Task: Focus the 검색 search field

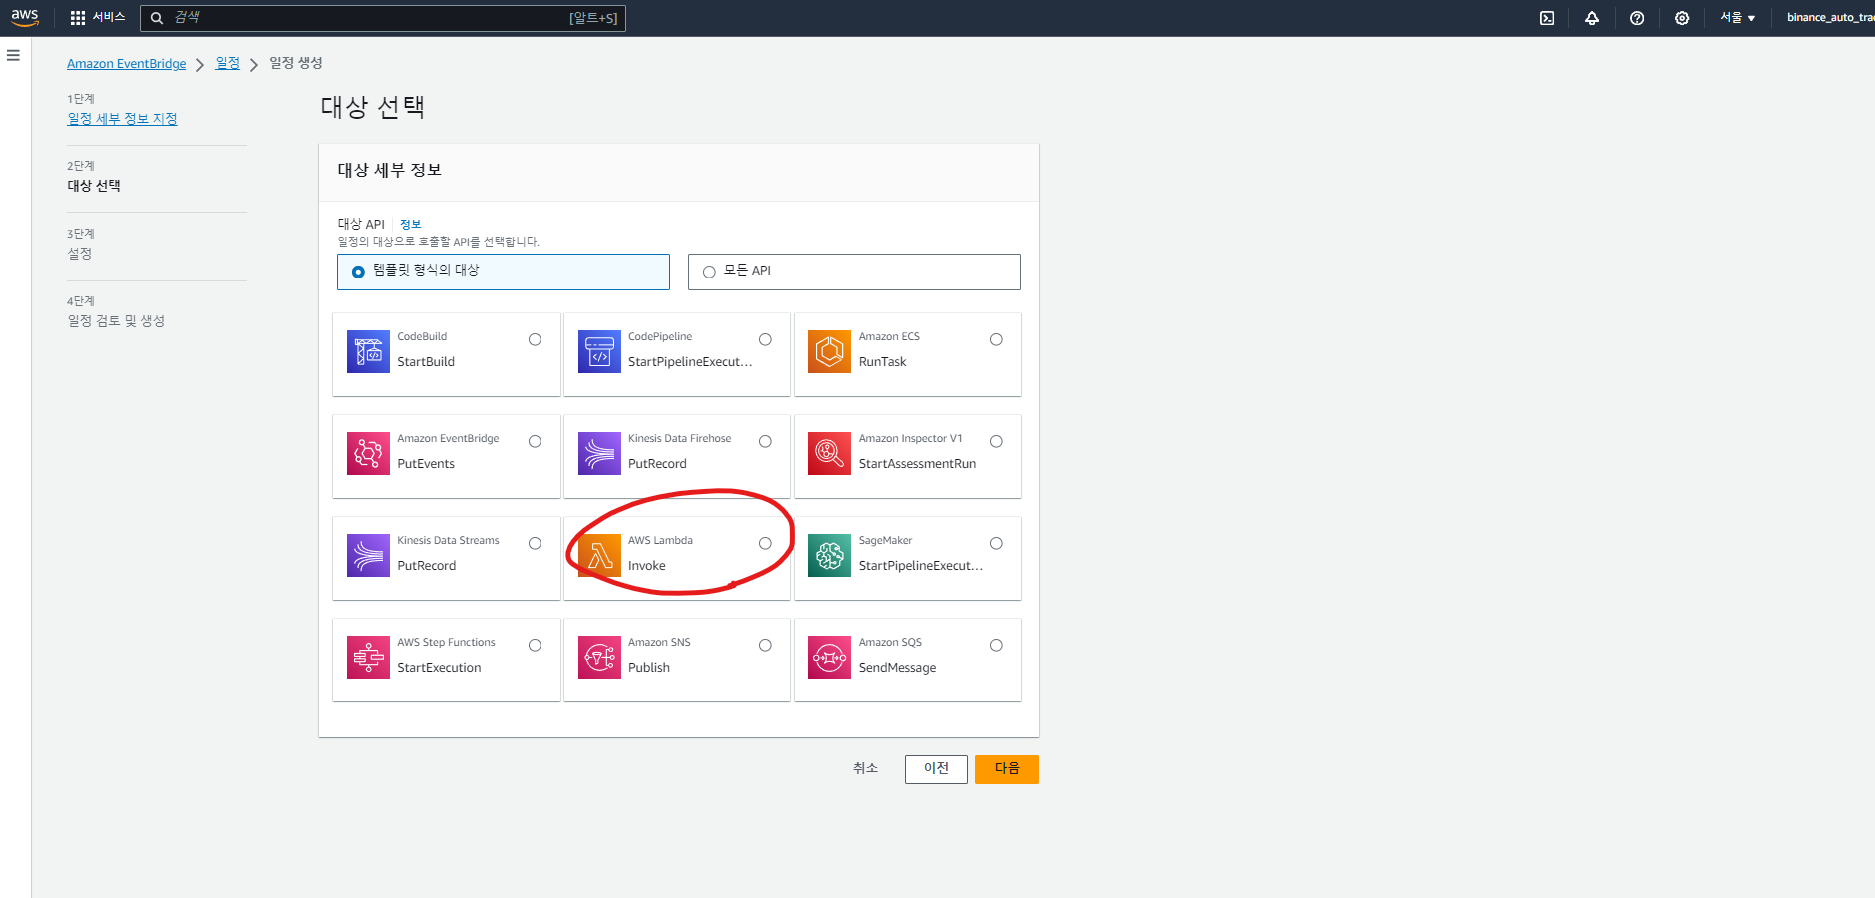Action: 383,18
